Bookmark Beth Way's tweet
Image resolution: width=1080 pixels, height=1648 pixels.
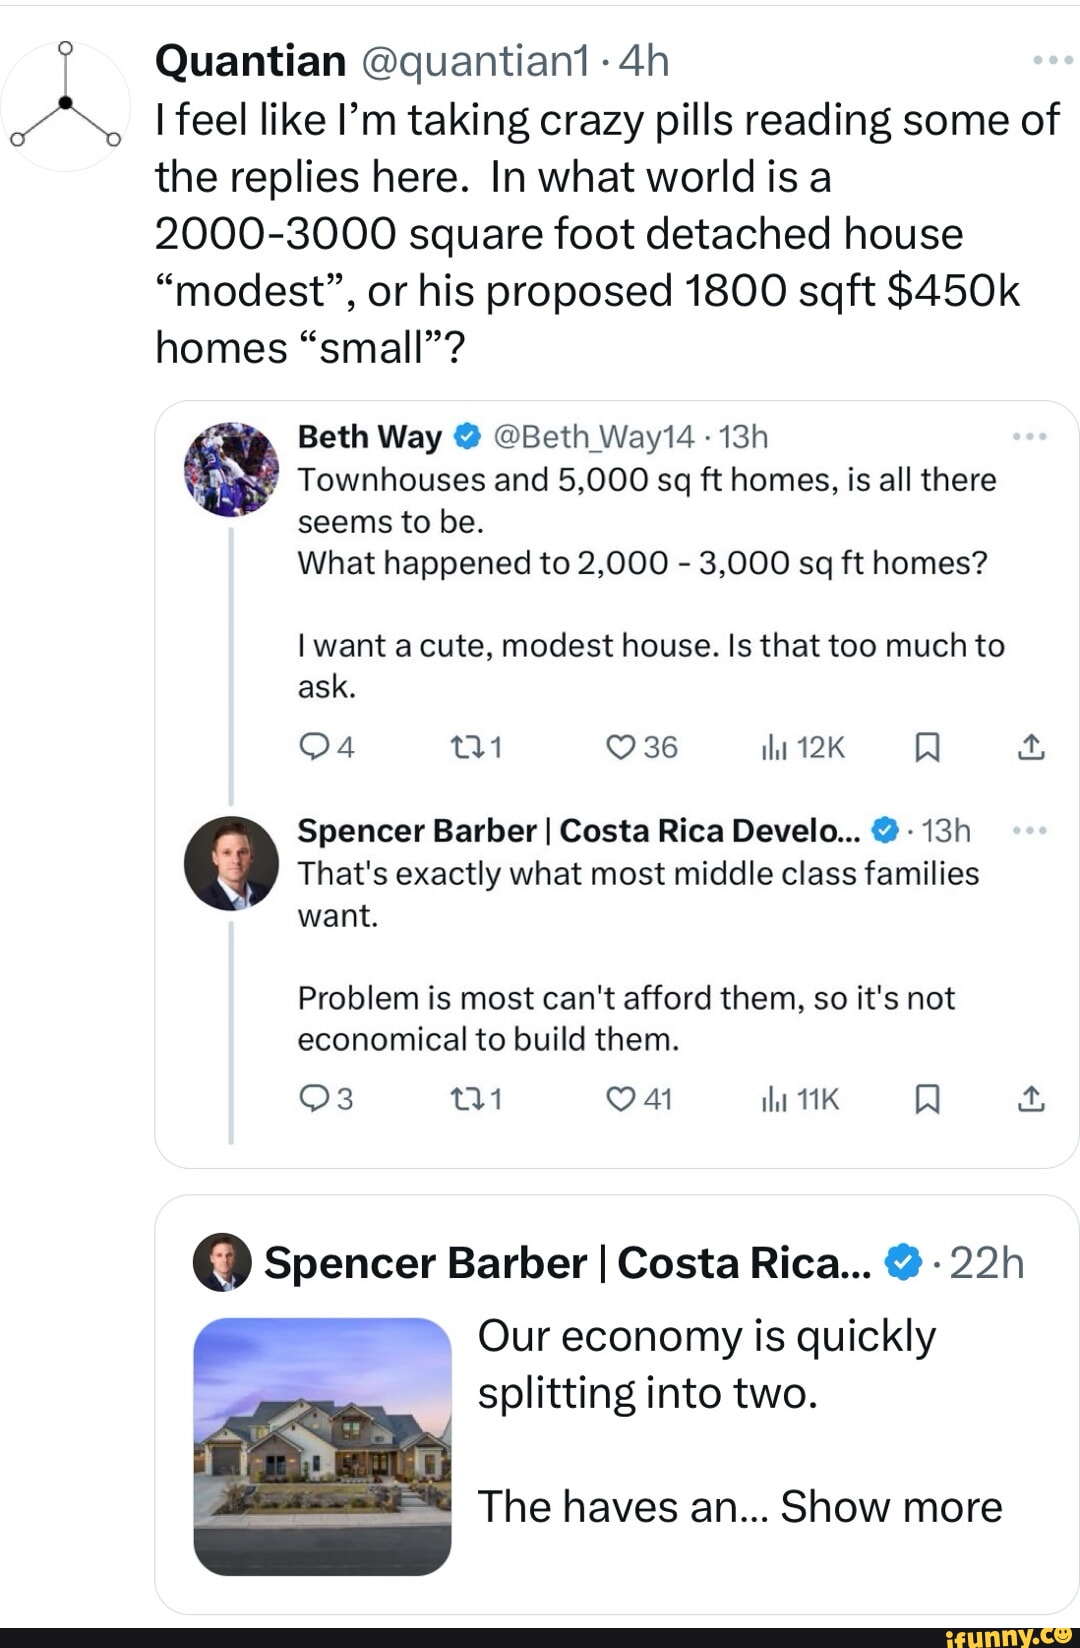pyautogui.click(x=927, y=747)
